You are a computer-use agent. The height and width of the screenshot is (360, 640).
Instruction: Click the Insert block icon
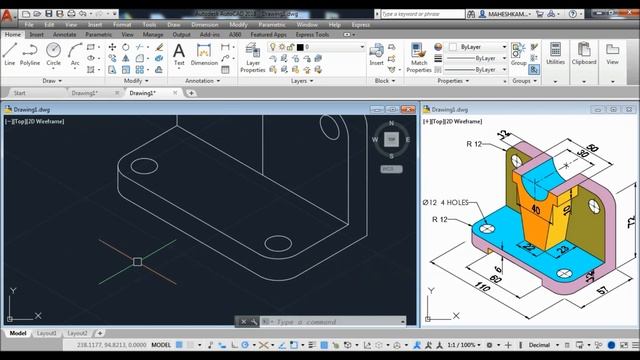point(376,55)
